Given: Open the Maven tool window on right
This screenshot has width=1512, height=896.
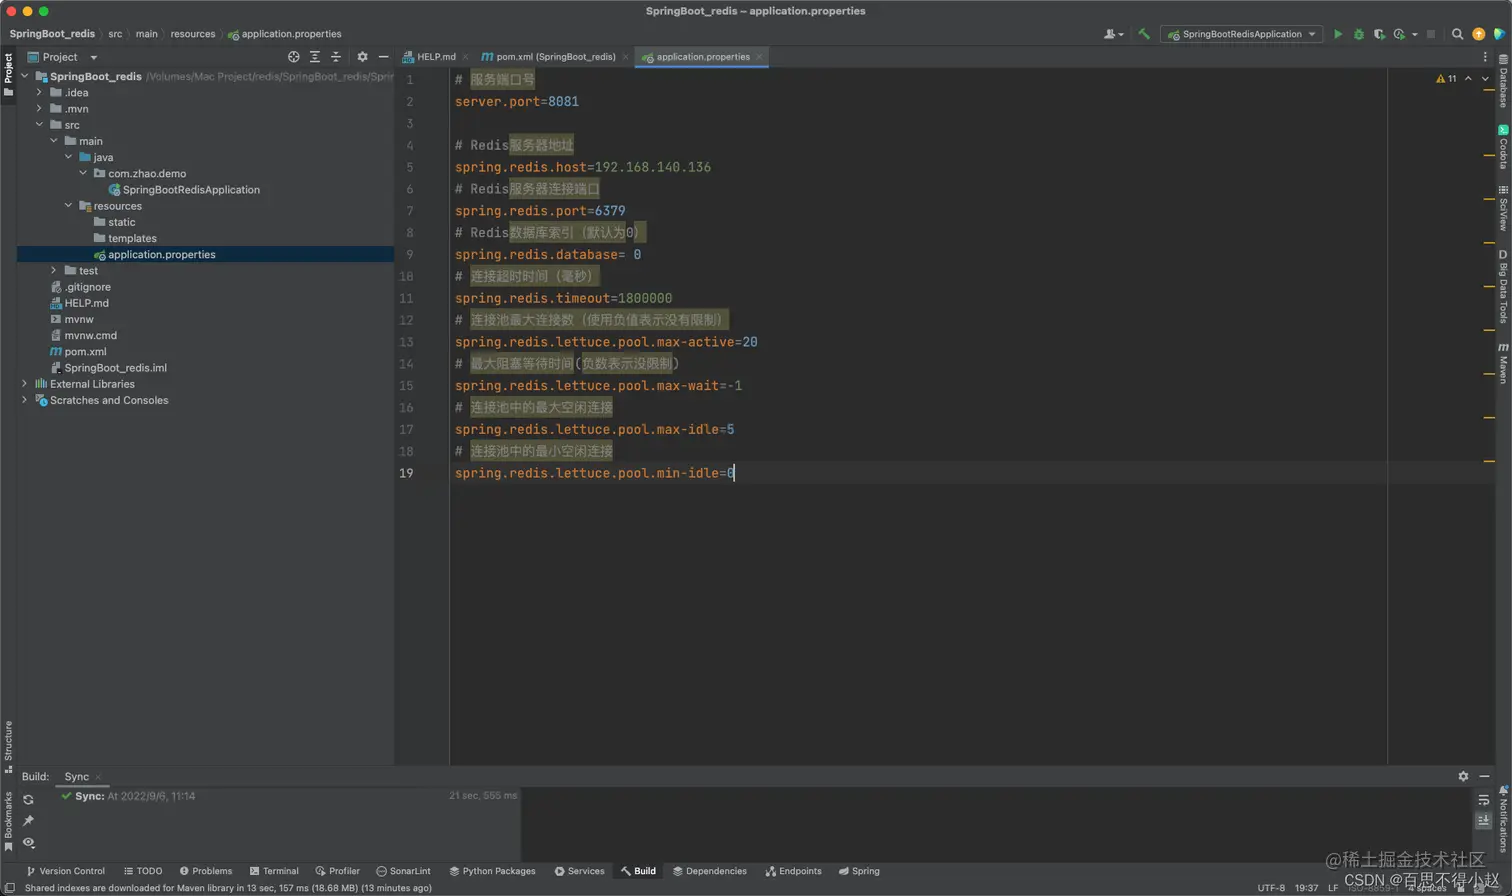Looking at the screenshot, I should [x=1503, y=362].
